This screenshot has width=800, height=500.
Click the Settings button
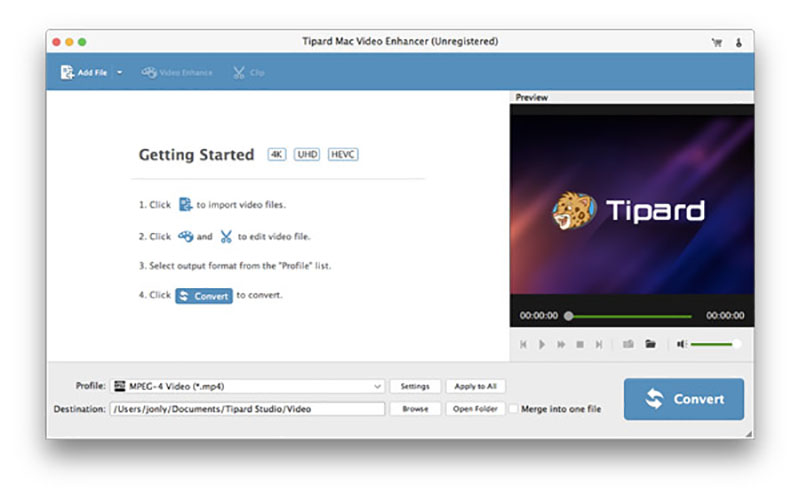(415, 386)
